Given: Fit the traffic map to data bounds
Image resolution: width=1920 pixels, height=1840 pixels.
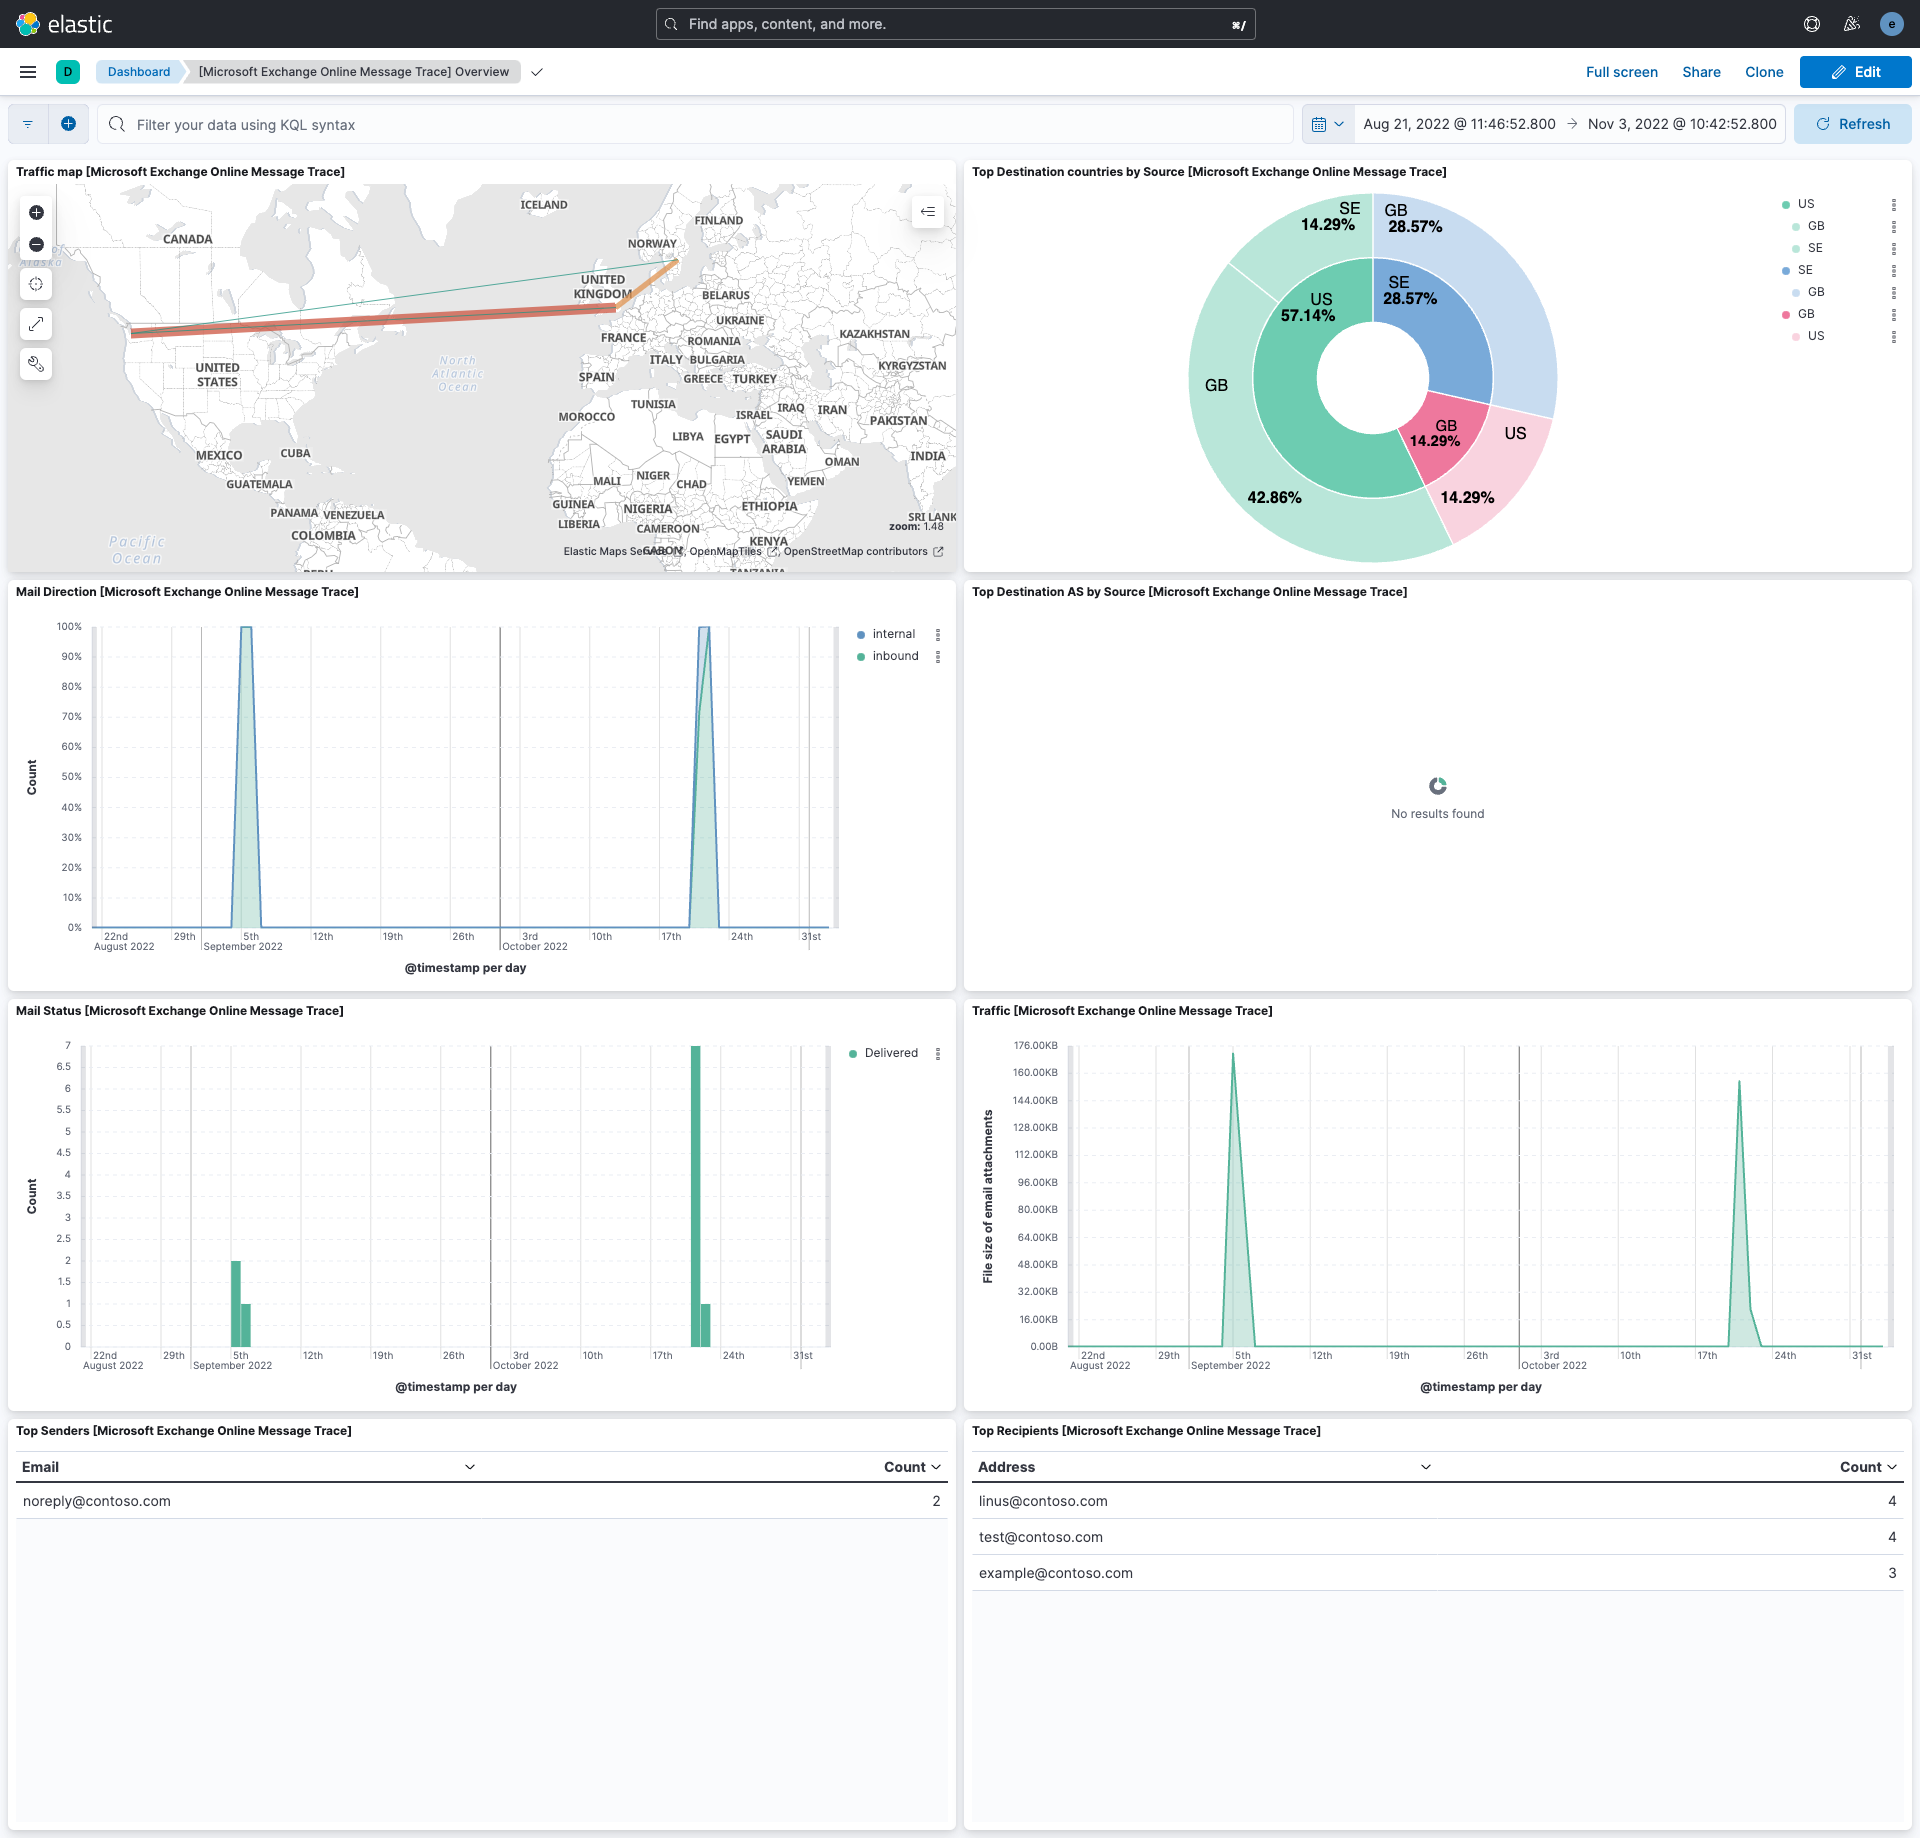Looking at the screenshot, I should 36,284.
